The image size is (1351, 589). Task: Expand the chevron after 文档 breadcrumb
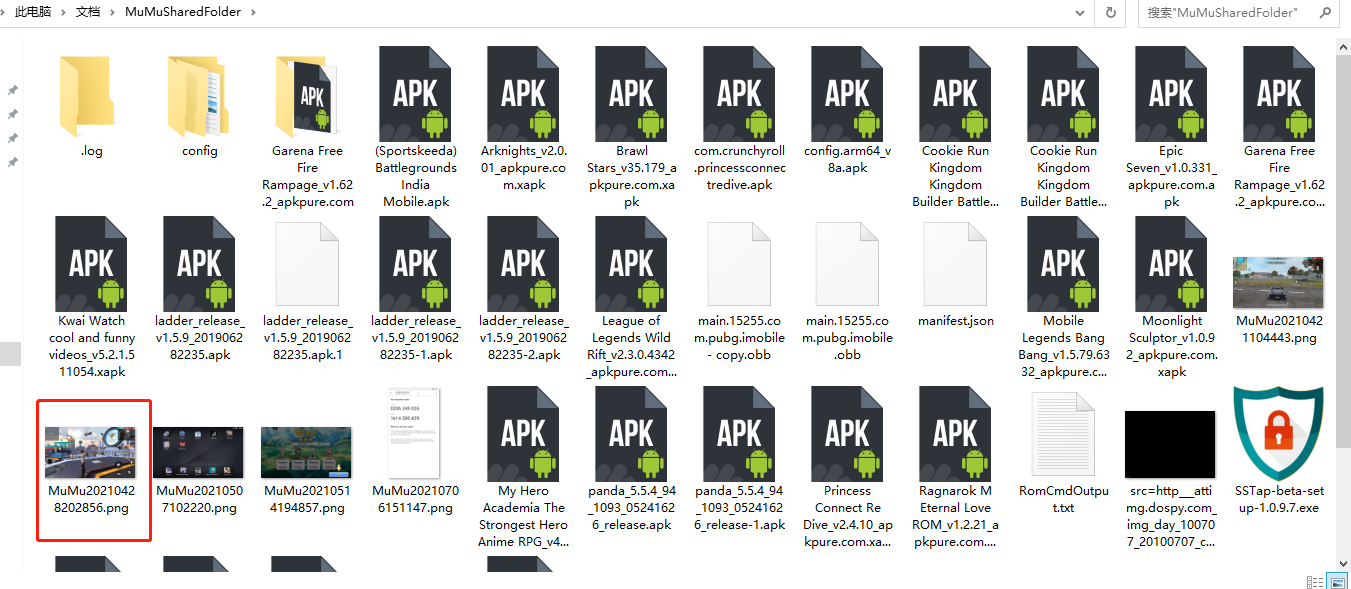pyautogui.click(x=113, y=12)
